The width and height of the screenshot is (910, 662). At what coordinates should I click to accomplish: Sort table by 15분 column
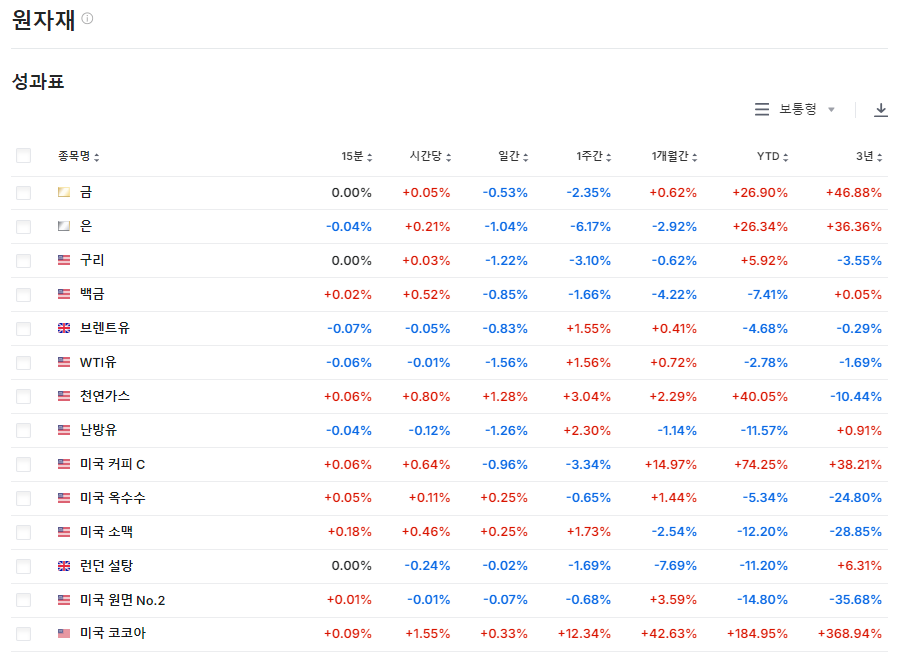tap(356, 156)
